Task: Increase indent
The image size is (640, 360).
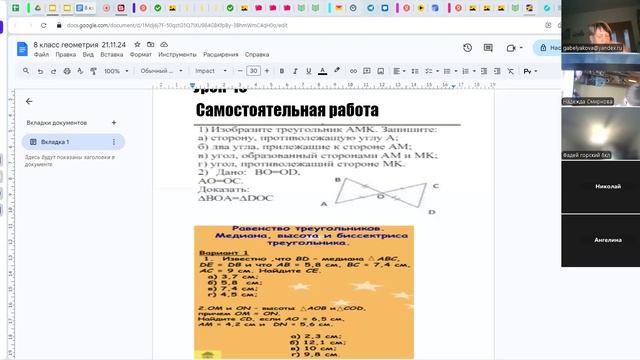Action: click(x=497, y=71)
